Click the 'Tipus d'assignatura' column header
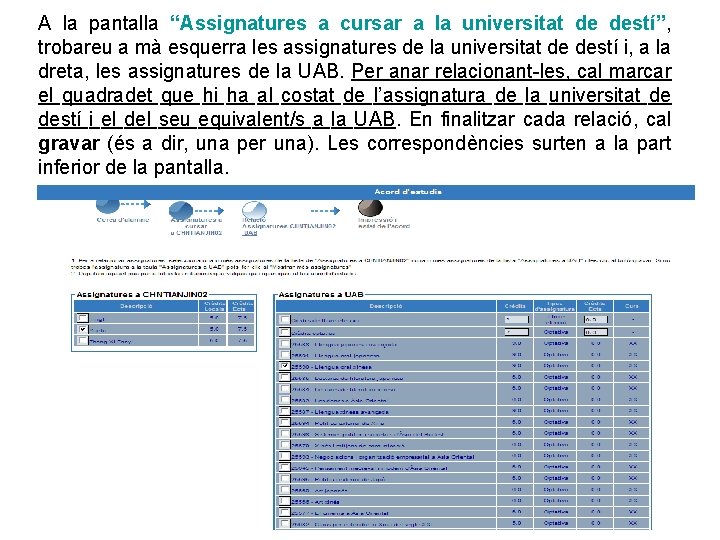This screenshot has width=720, height=540. click(556, 306)
